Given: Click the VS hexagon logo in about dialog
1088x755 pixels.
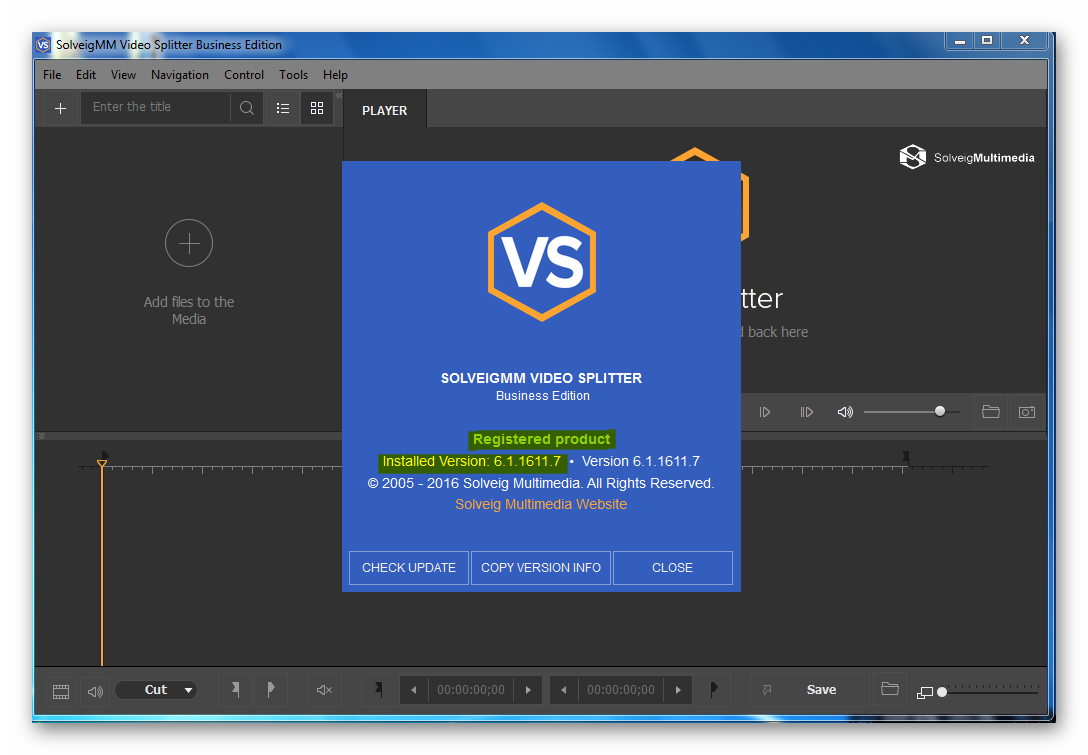Looking at the screenshot, I should [542, 262].
